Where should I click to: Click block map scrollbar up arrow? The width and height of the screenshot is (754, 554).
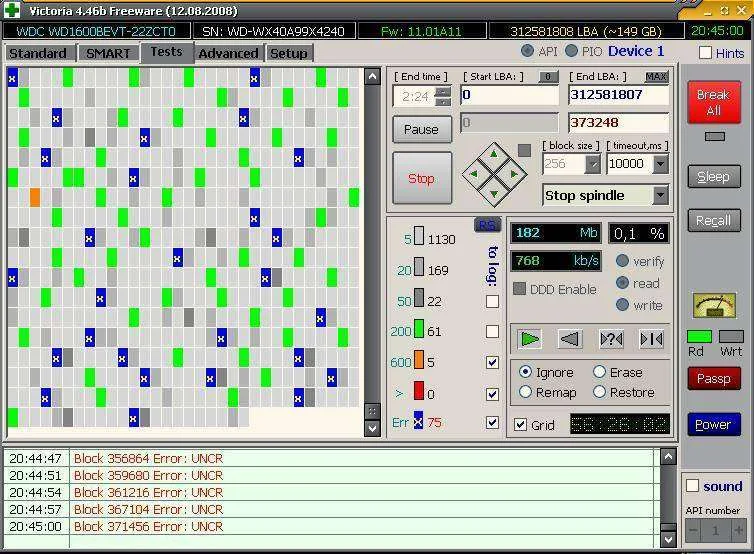click(372, 76)
